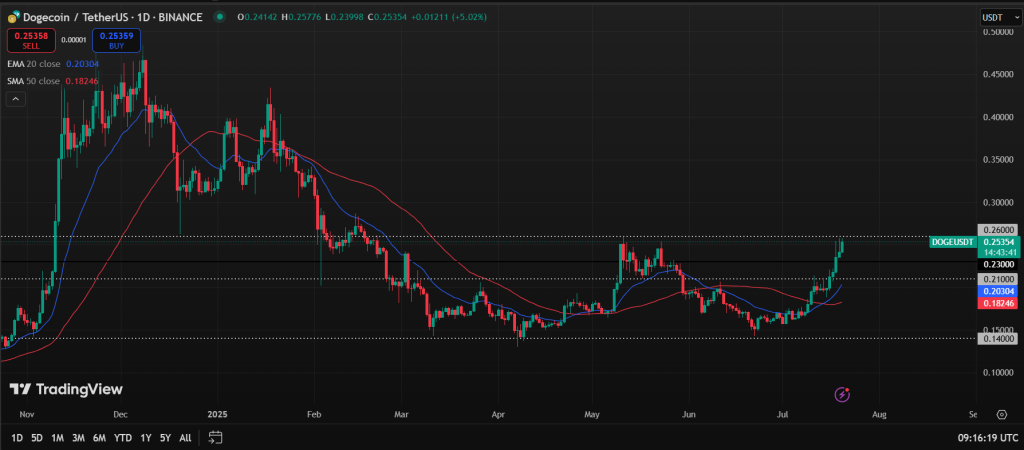Click the green 0.25354 current price label
The width and height of the screenshot is (1024, 450).
999,247
